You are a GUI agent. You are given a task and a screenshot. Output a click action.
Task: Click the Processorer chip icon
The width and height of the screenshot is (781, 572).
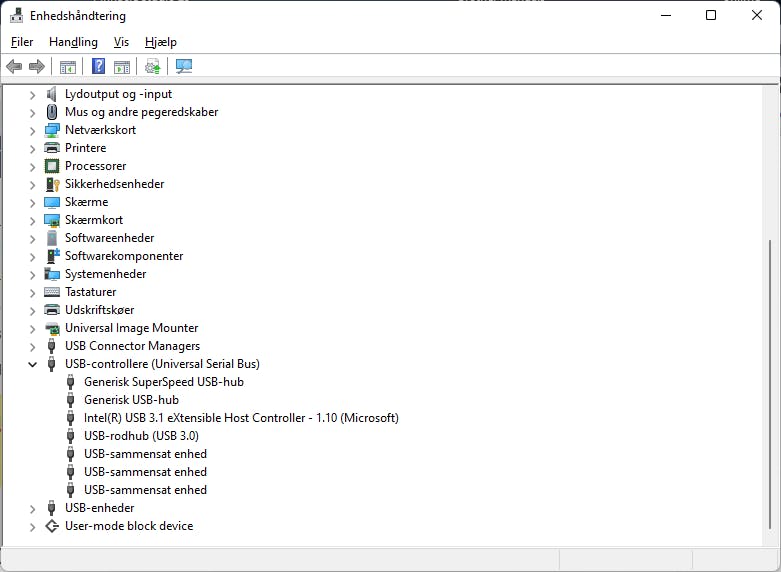pyautogui.click(x=51, y=166)
